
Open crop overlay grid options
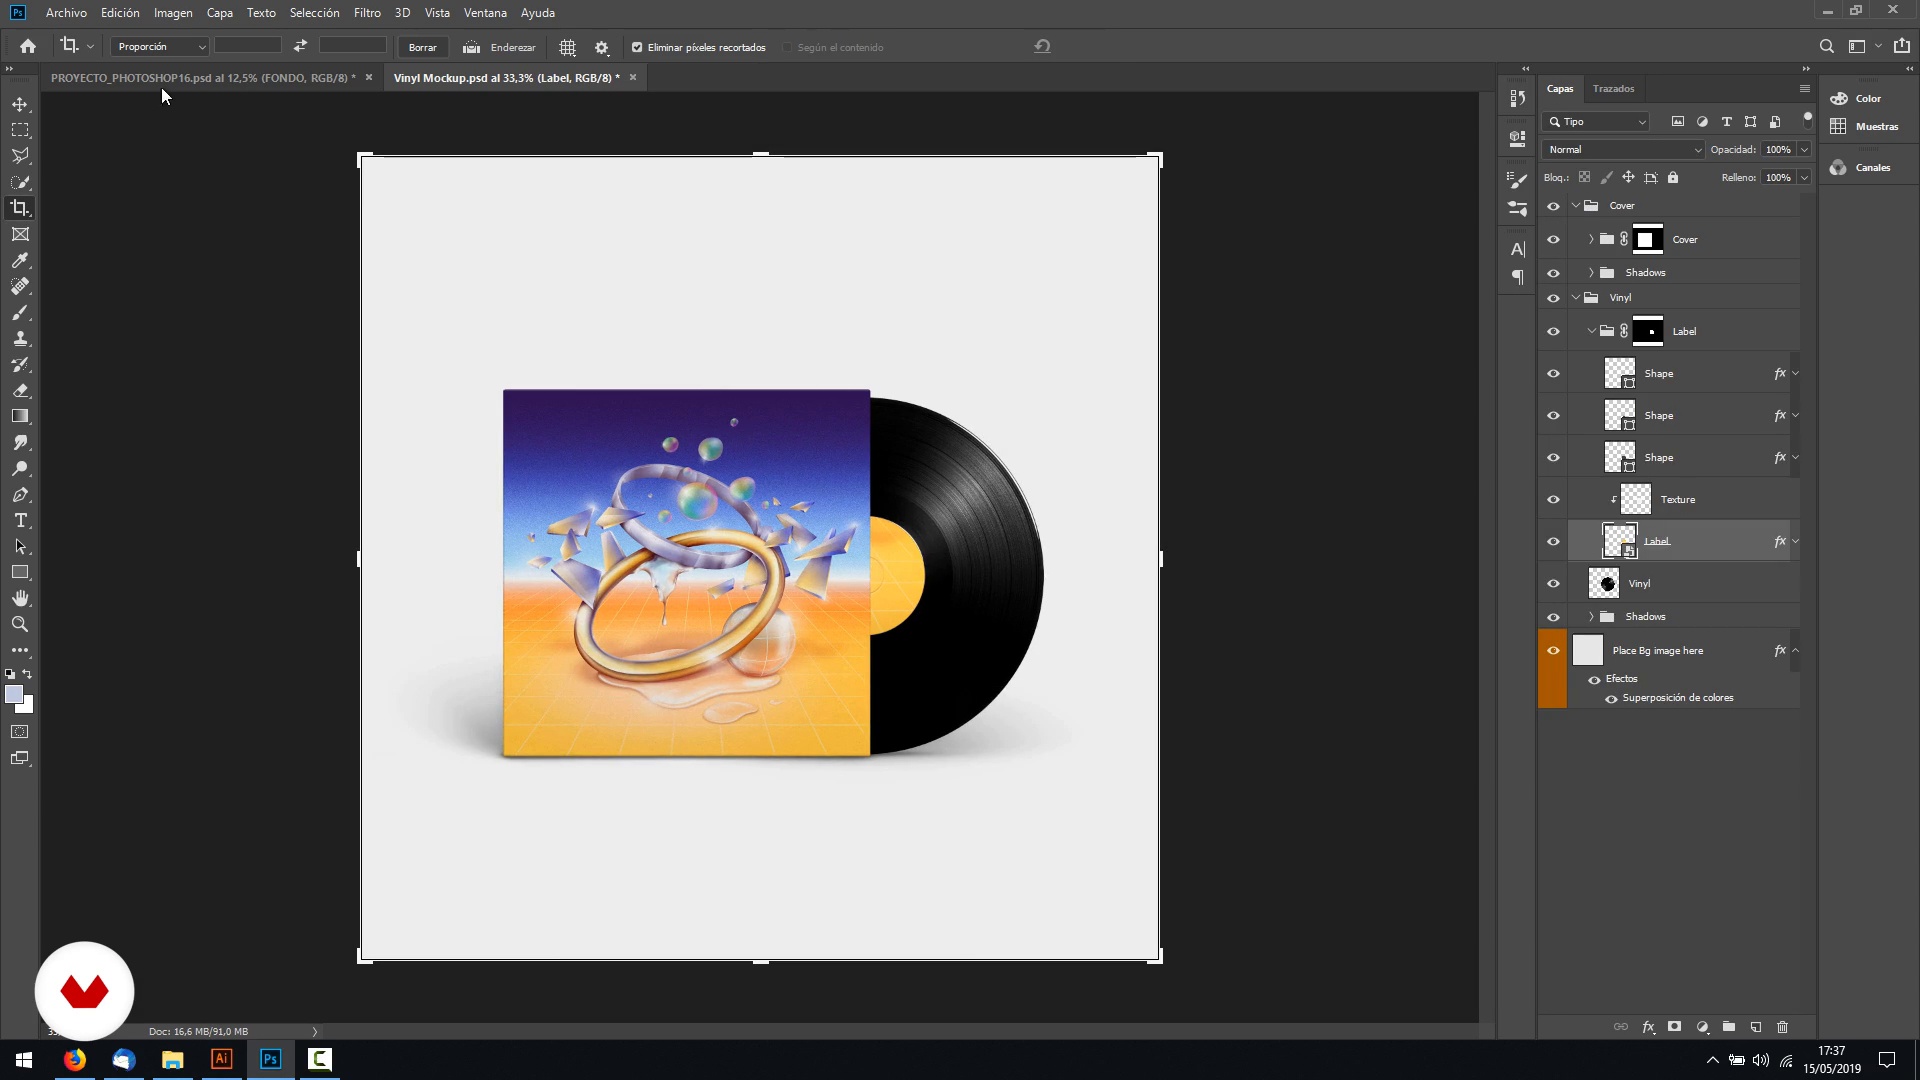[567, 47]
